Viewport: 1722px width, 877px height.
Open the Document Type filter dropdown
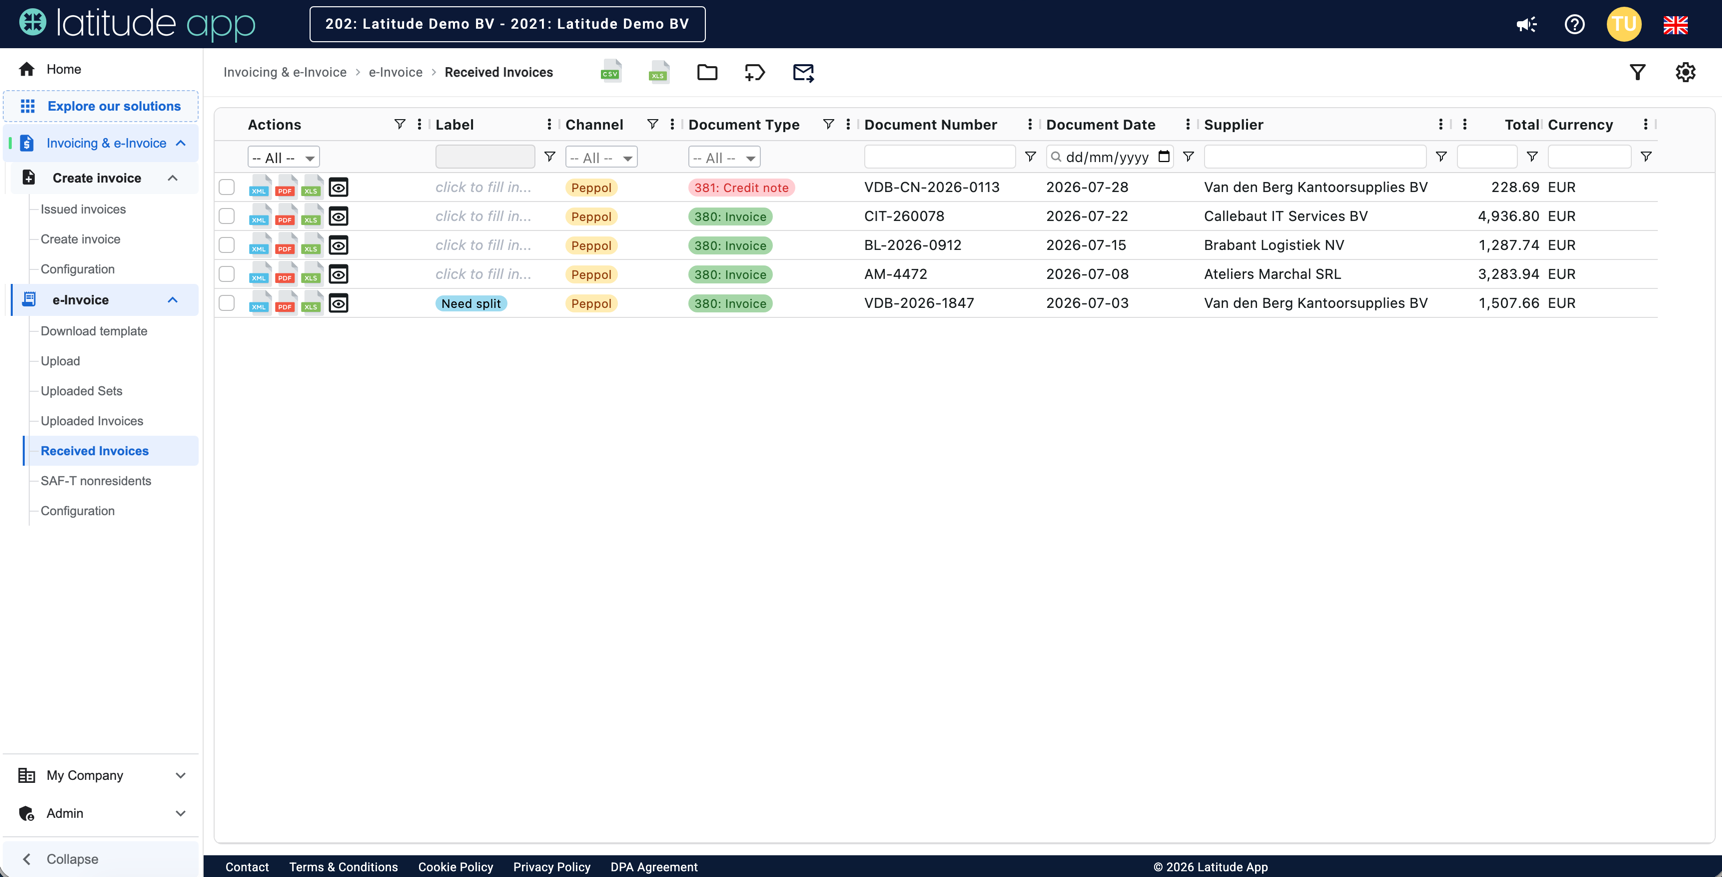pos(724,158)
